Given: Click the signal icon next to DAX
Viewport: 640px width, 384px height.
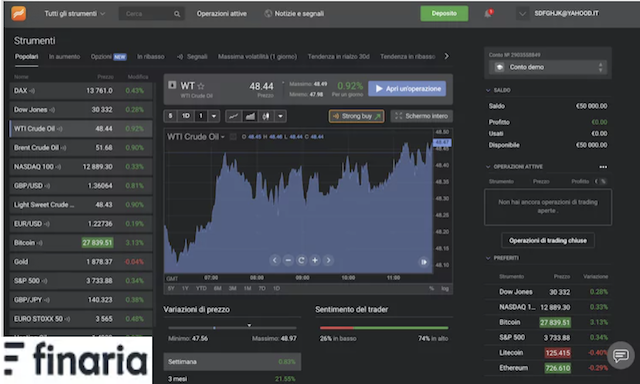Looking at the screenshot, I should pos(32,91).
